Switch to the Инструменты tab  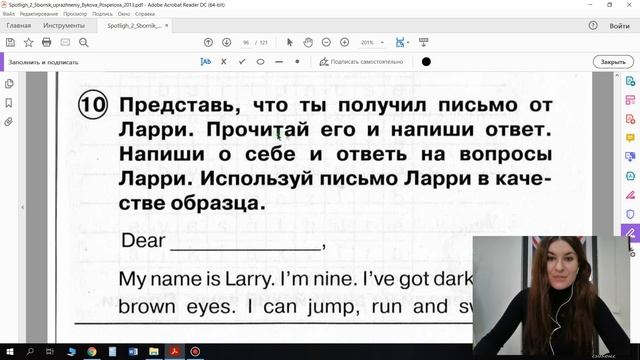coord(64,26)
